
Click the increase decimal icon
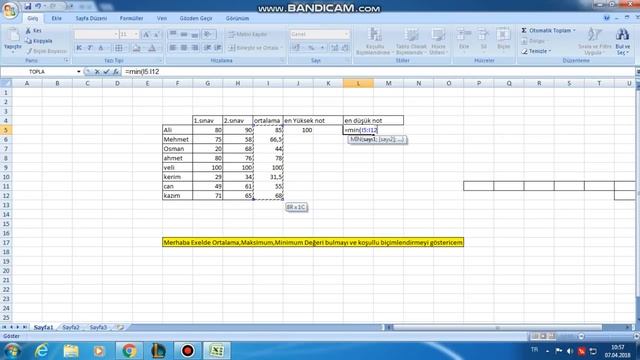pos(335,48)
